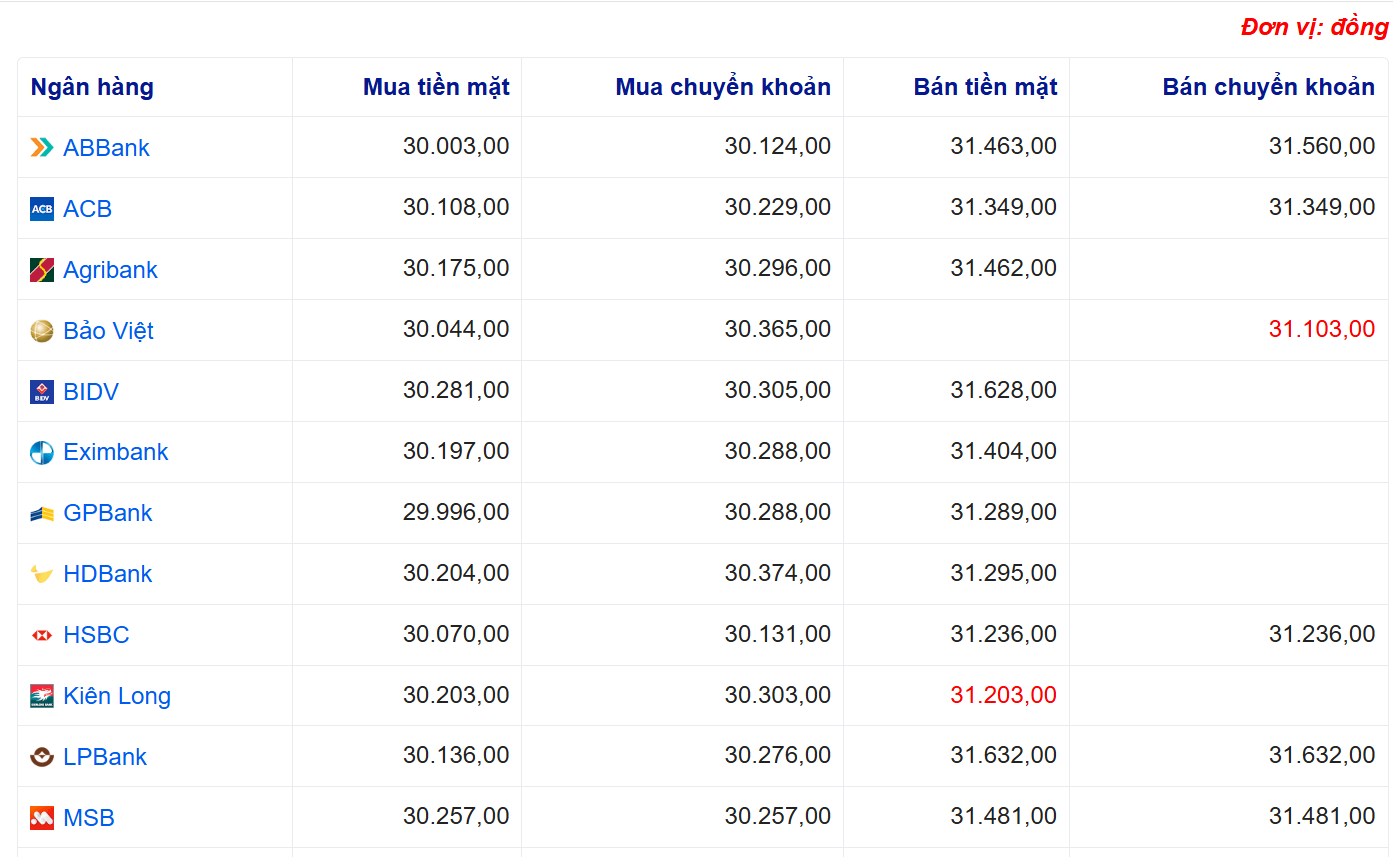This screenshot has width=1393, height=857.
Task: Open the ABBank link
Action: coord(106,148)
